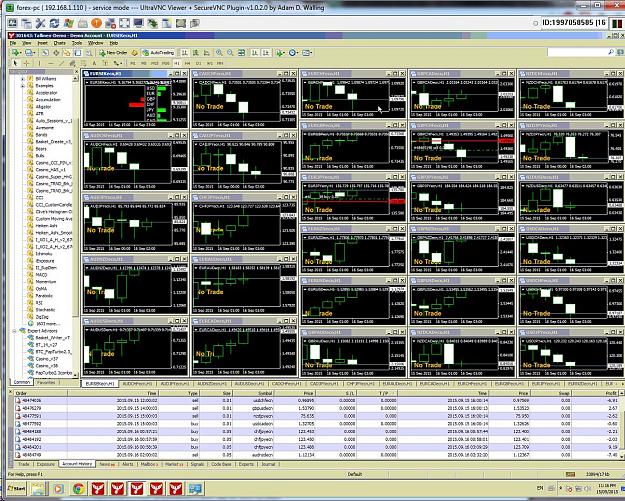Expand the Examples folder

(23, 86)
